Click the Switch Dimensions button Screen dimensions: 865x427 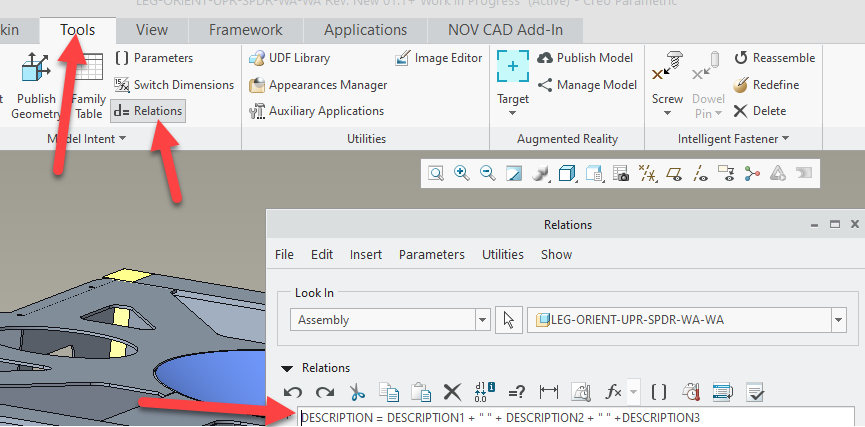(175, 85)
